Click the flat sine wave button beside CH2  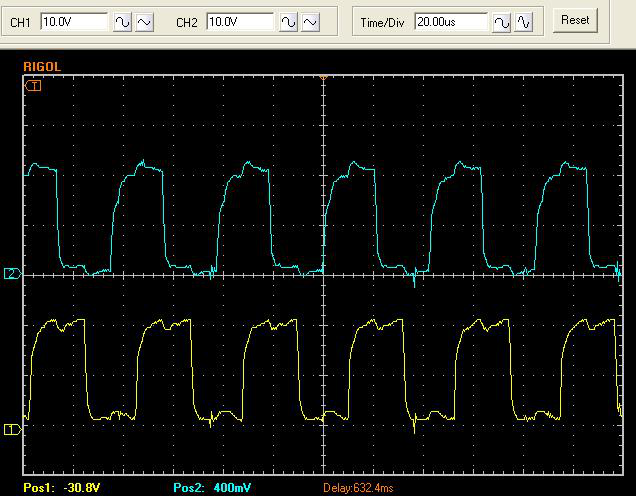[x=310, y=22]
